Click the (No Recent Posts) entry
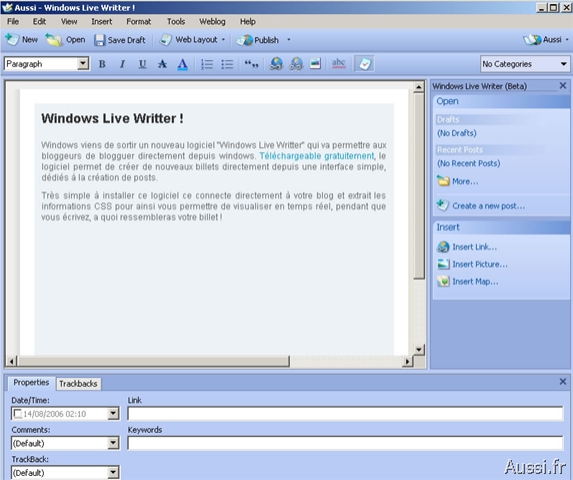 [468, 163]
